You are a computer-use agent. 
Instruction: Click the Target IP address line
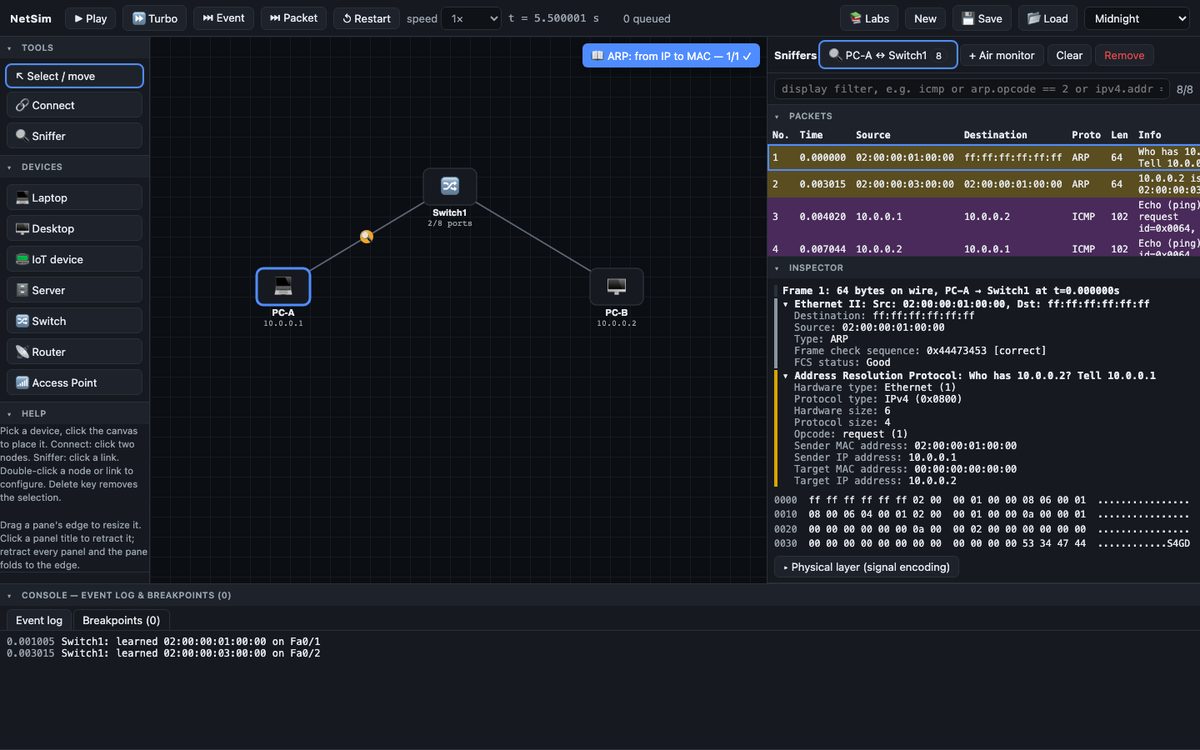875,481
